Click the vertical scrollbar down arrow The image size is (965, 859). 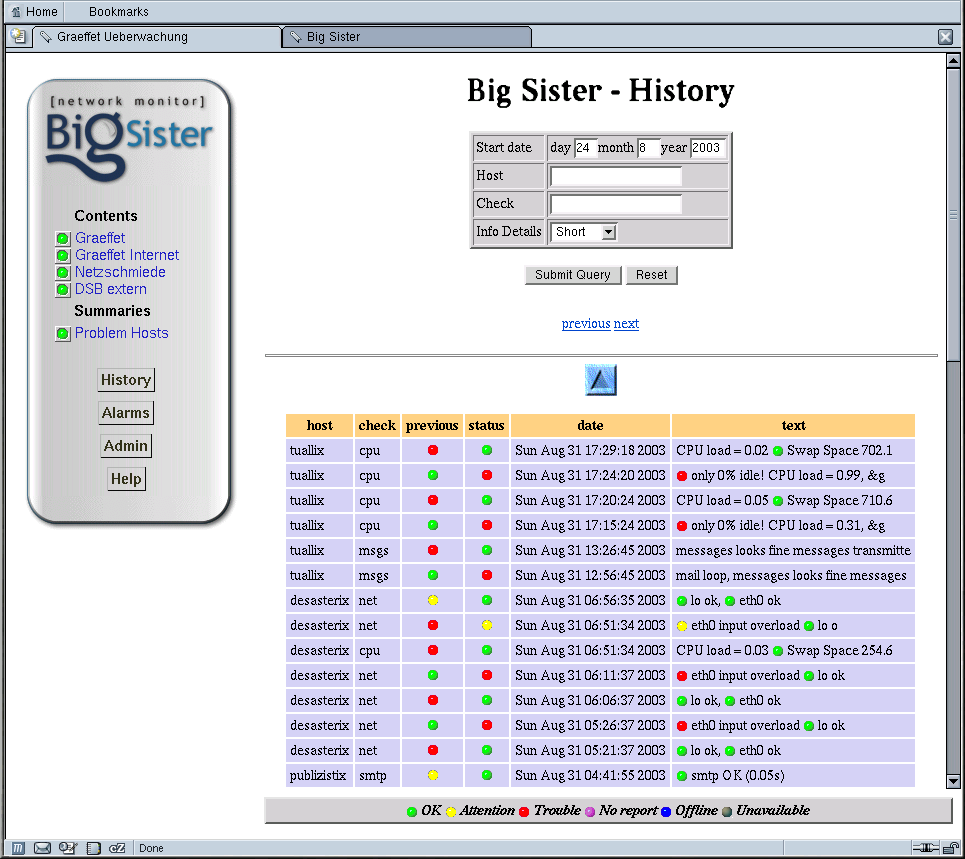click(x=953, y=781)
